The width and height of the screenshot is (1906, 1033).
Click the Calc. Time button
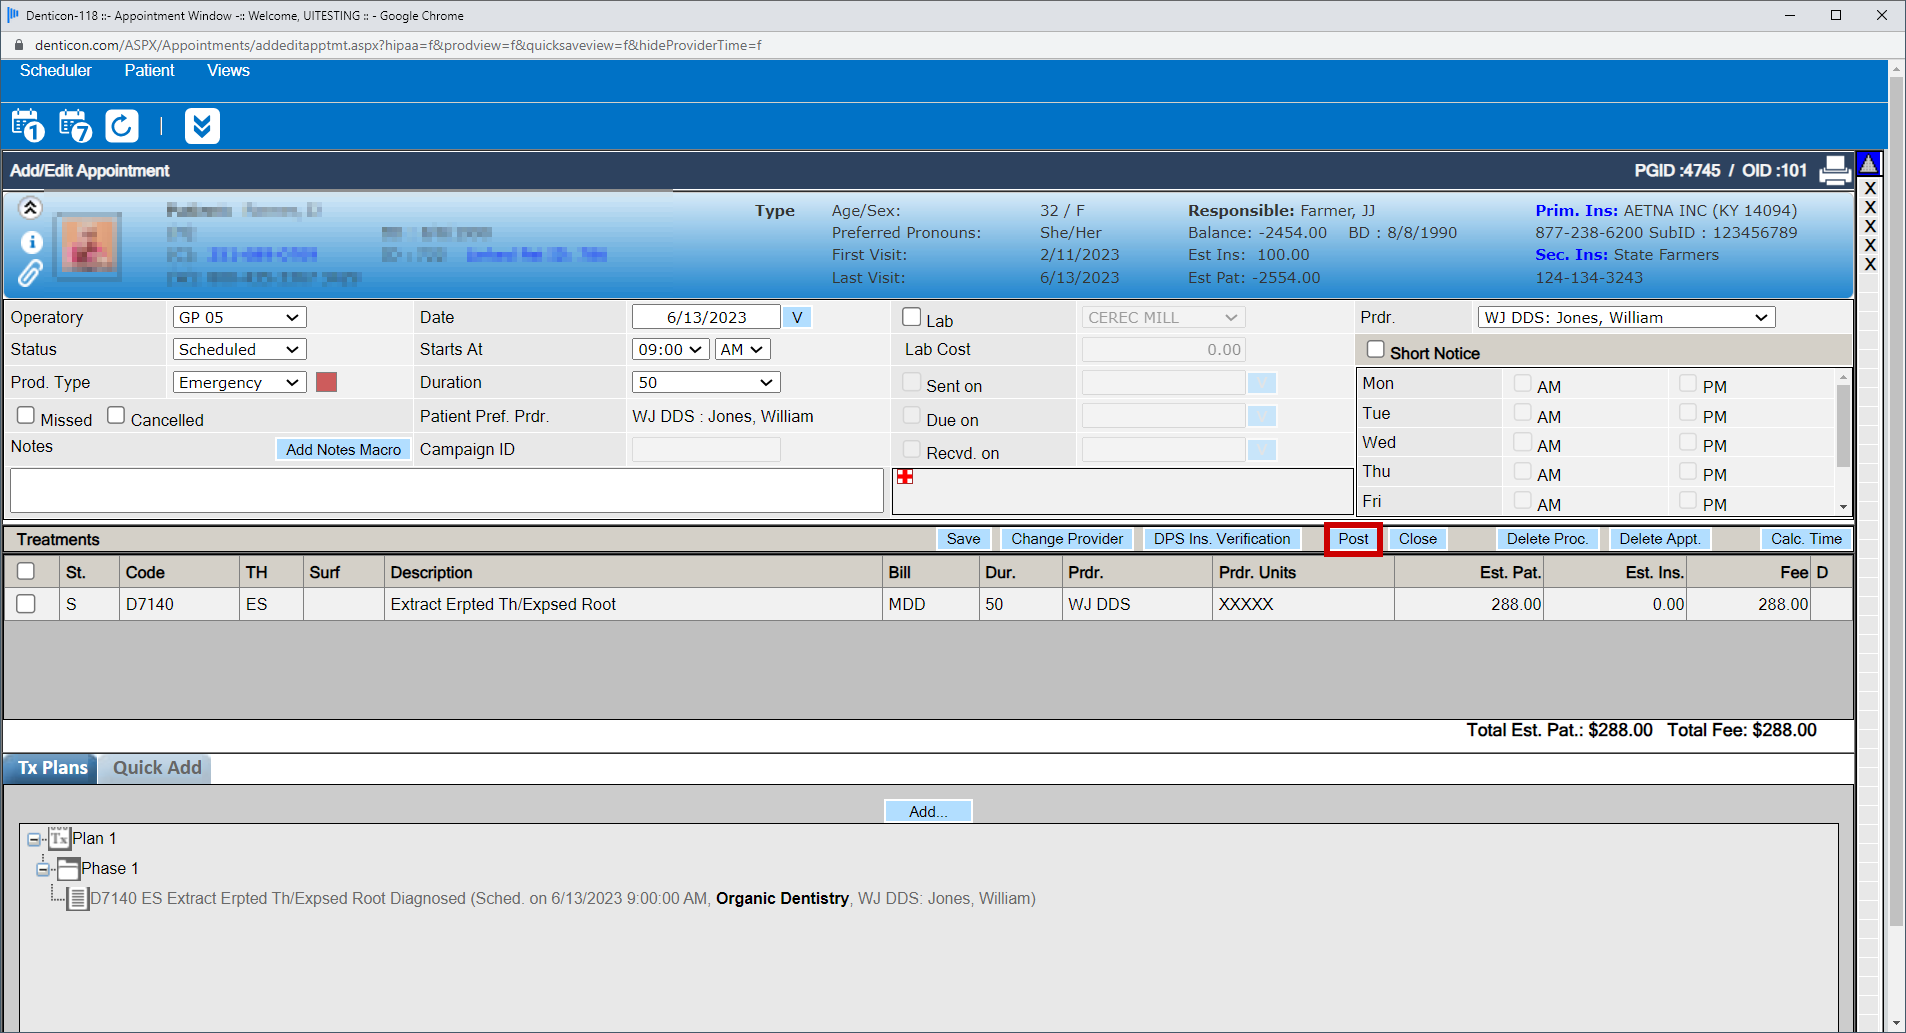[x=1806, y=539]
